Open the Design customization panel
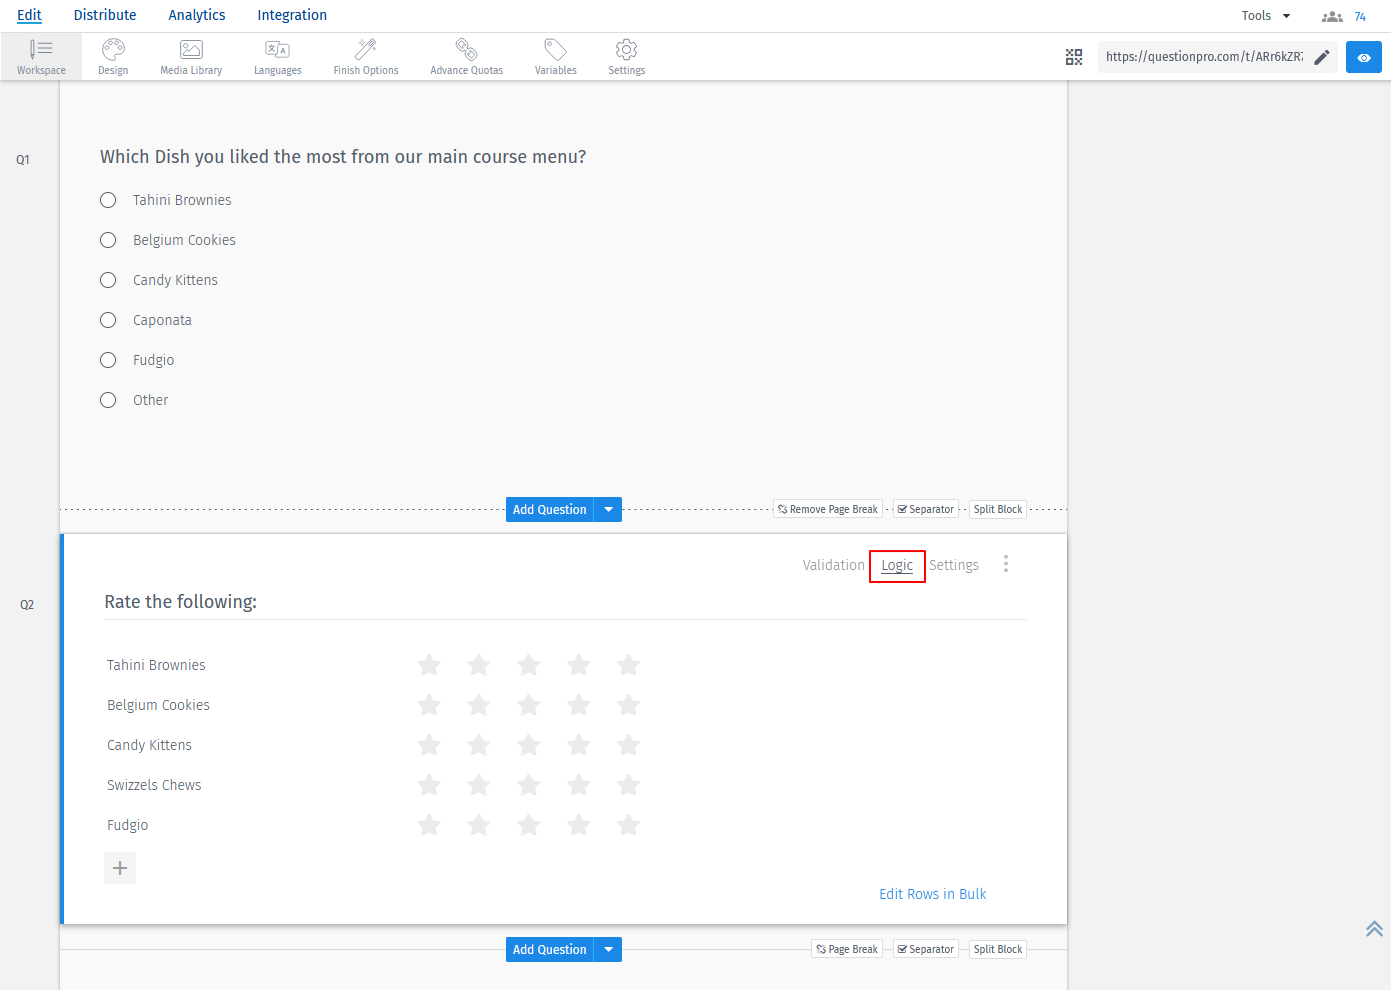Screen dimensions: 1391x990 tap(113, 56)
